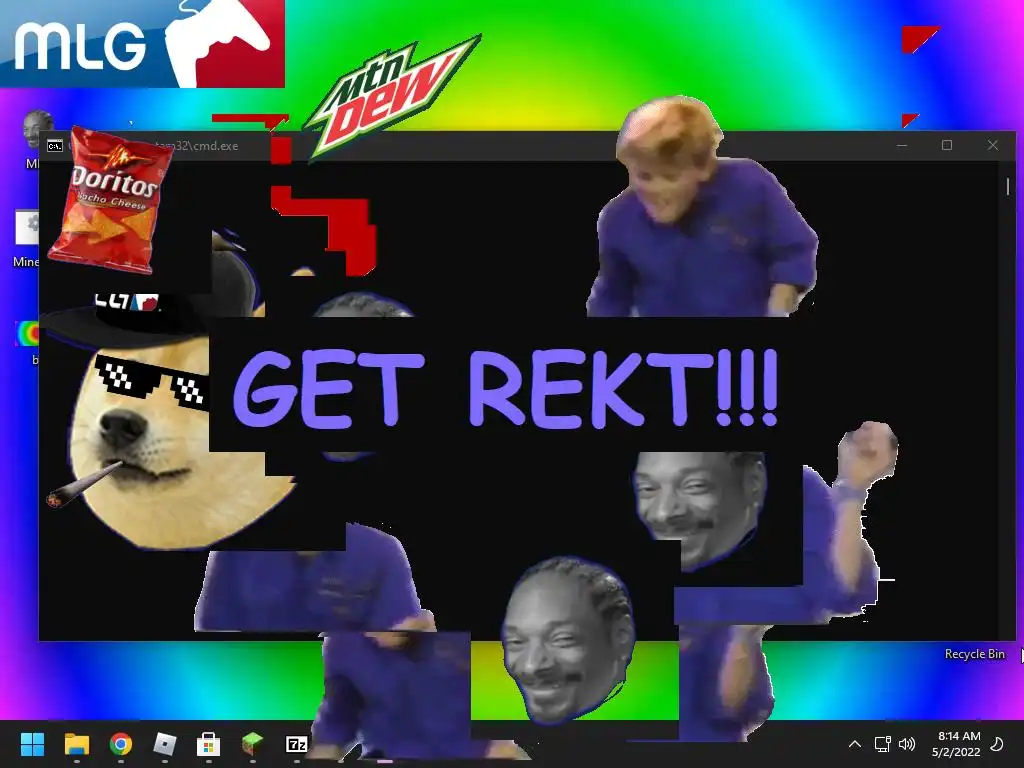1024x768 pixels.
Task: Launch Minecraft grass block taskbar icon
Action: (x=252, y=744)
